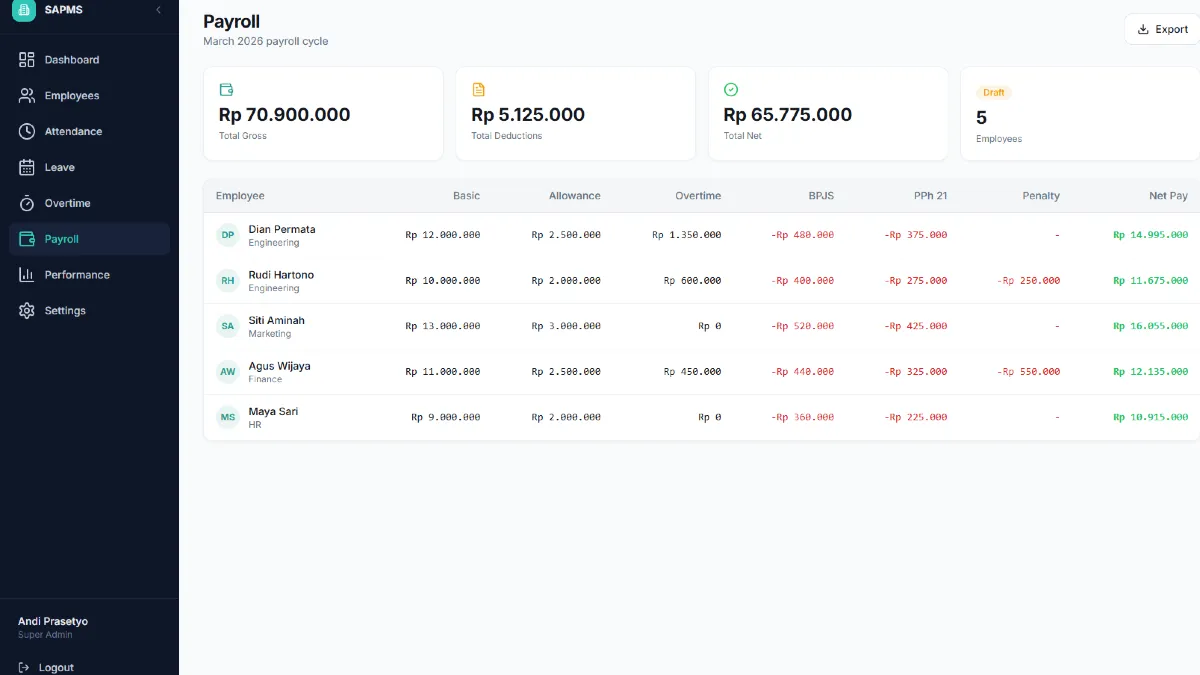Click the DP avatar for Dian Permata
This screenshot has width=1200, height=675.
228,235
